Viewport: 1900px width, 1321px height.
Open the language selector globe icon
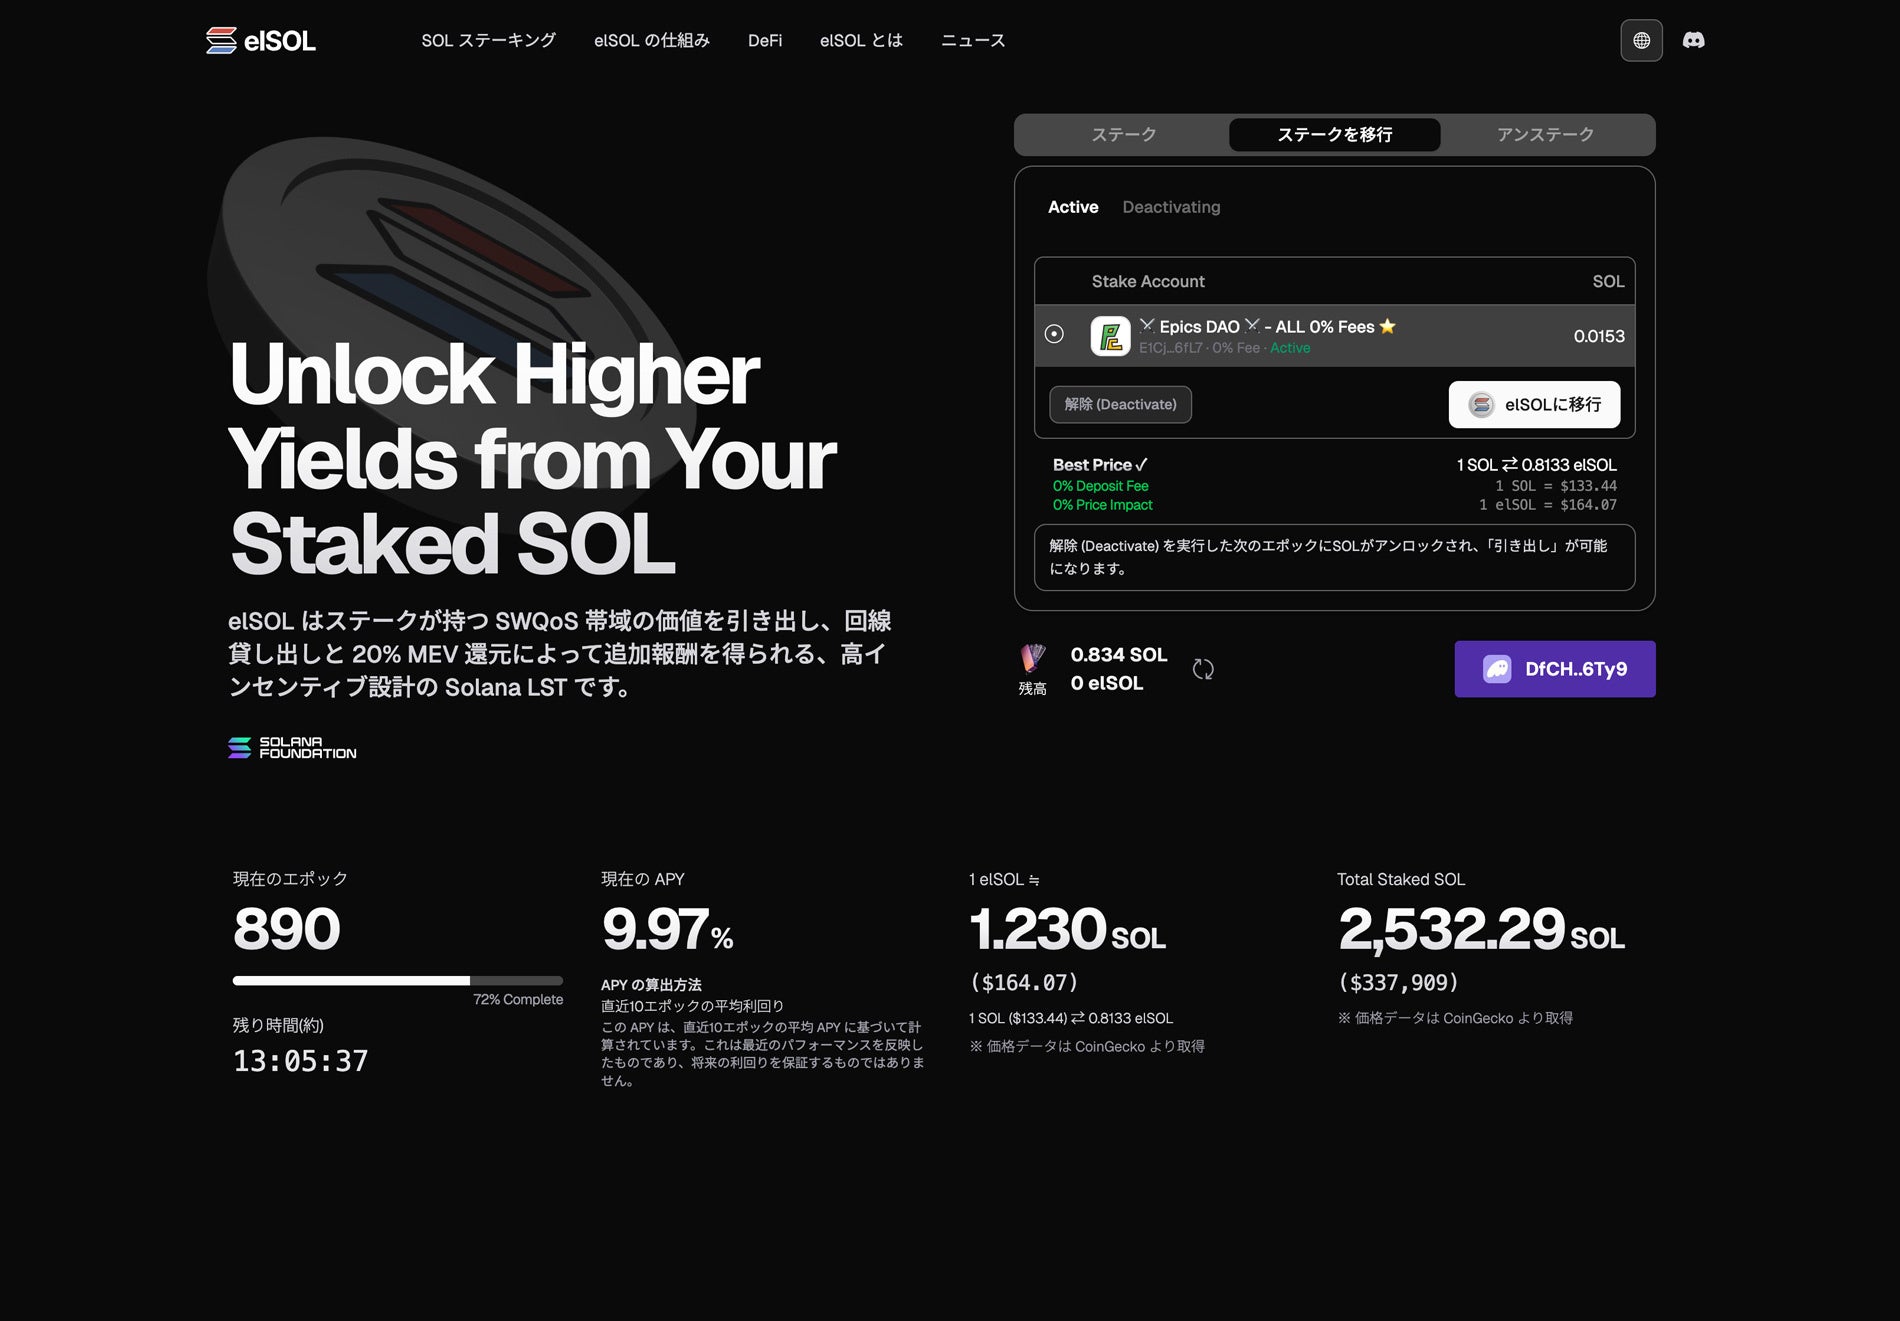tap(1641, 40)
